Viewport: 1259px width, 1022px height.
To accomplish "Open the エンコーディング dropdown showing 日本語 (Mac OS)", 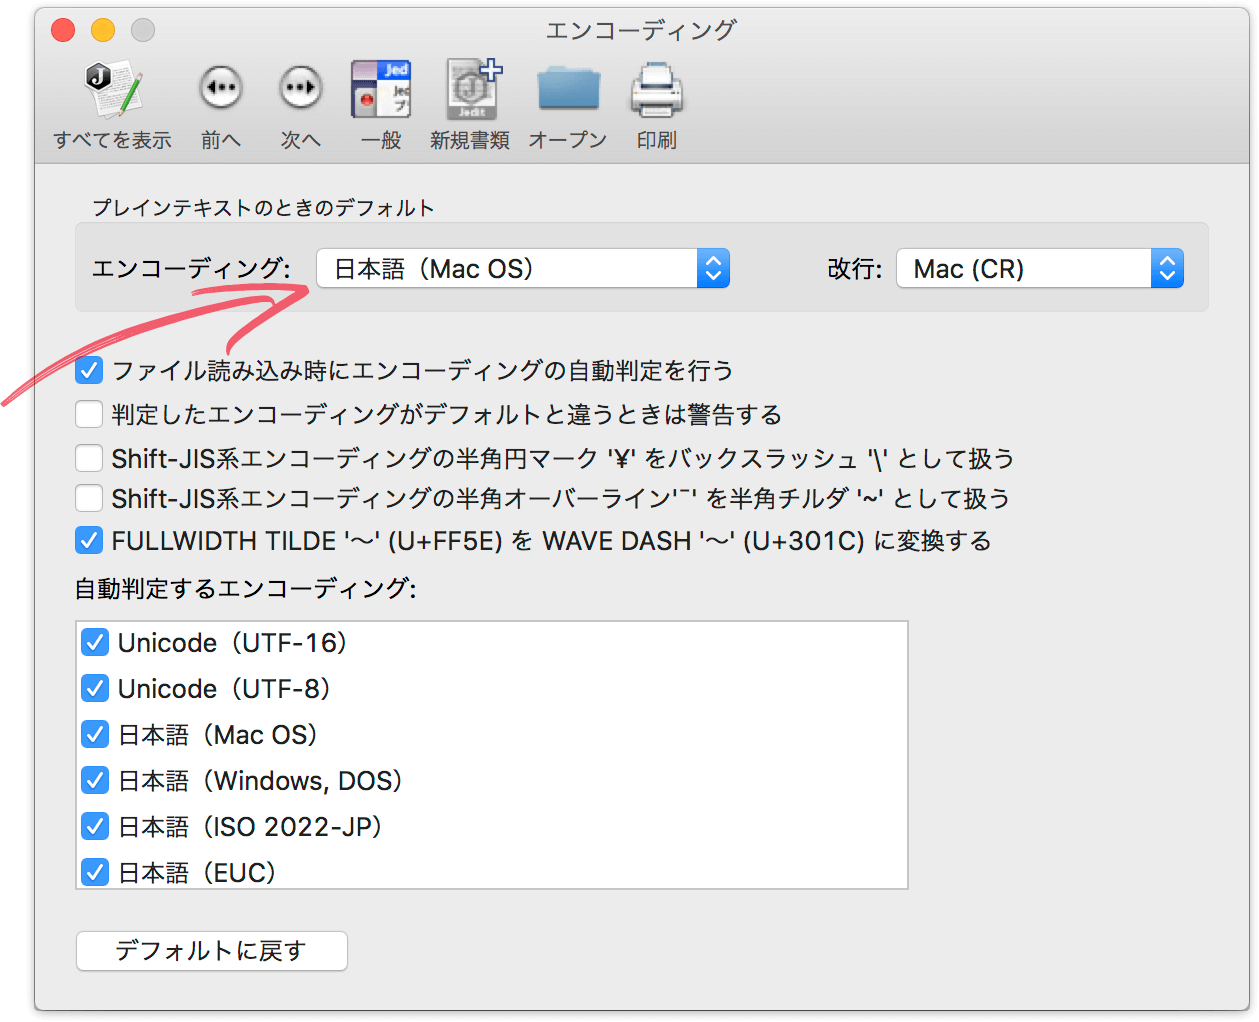I will coord(523,269).
